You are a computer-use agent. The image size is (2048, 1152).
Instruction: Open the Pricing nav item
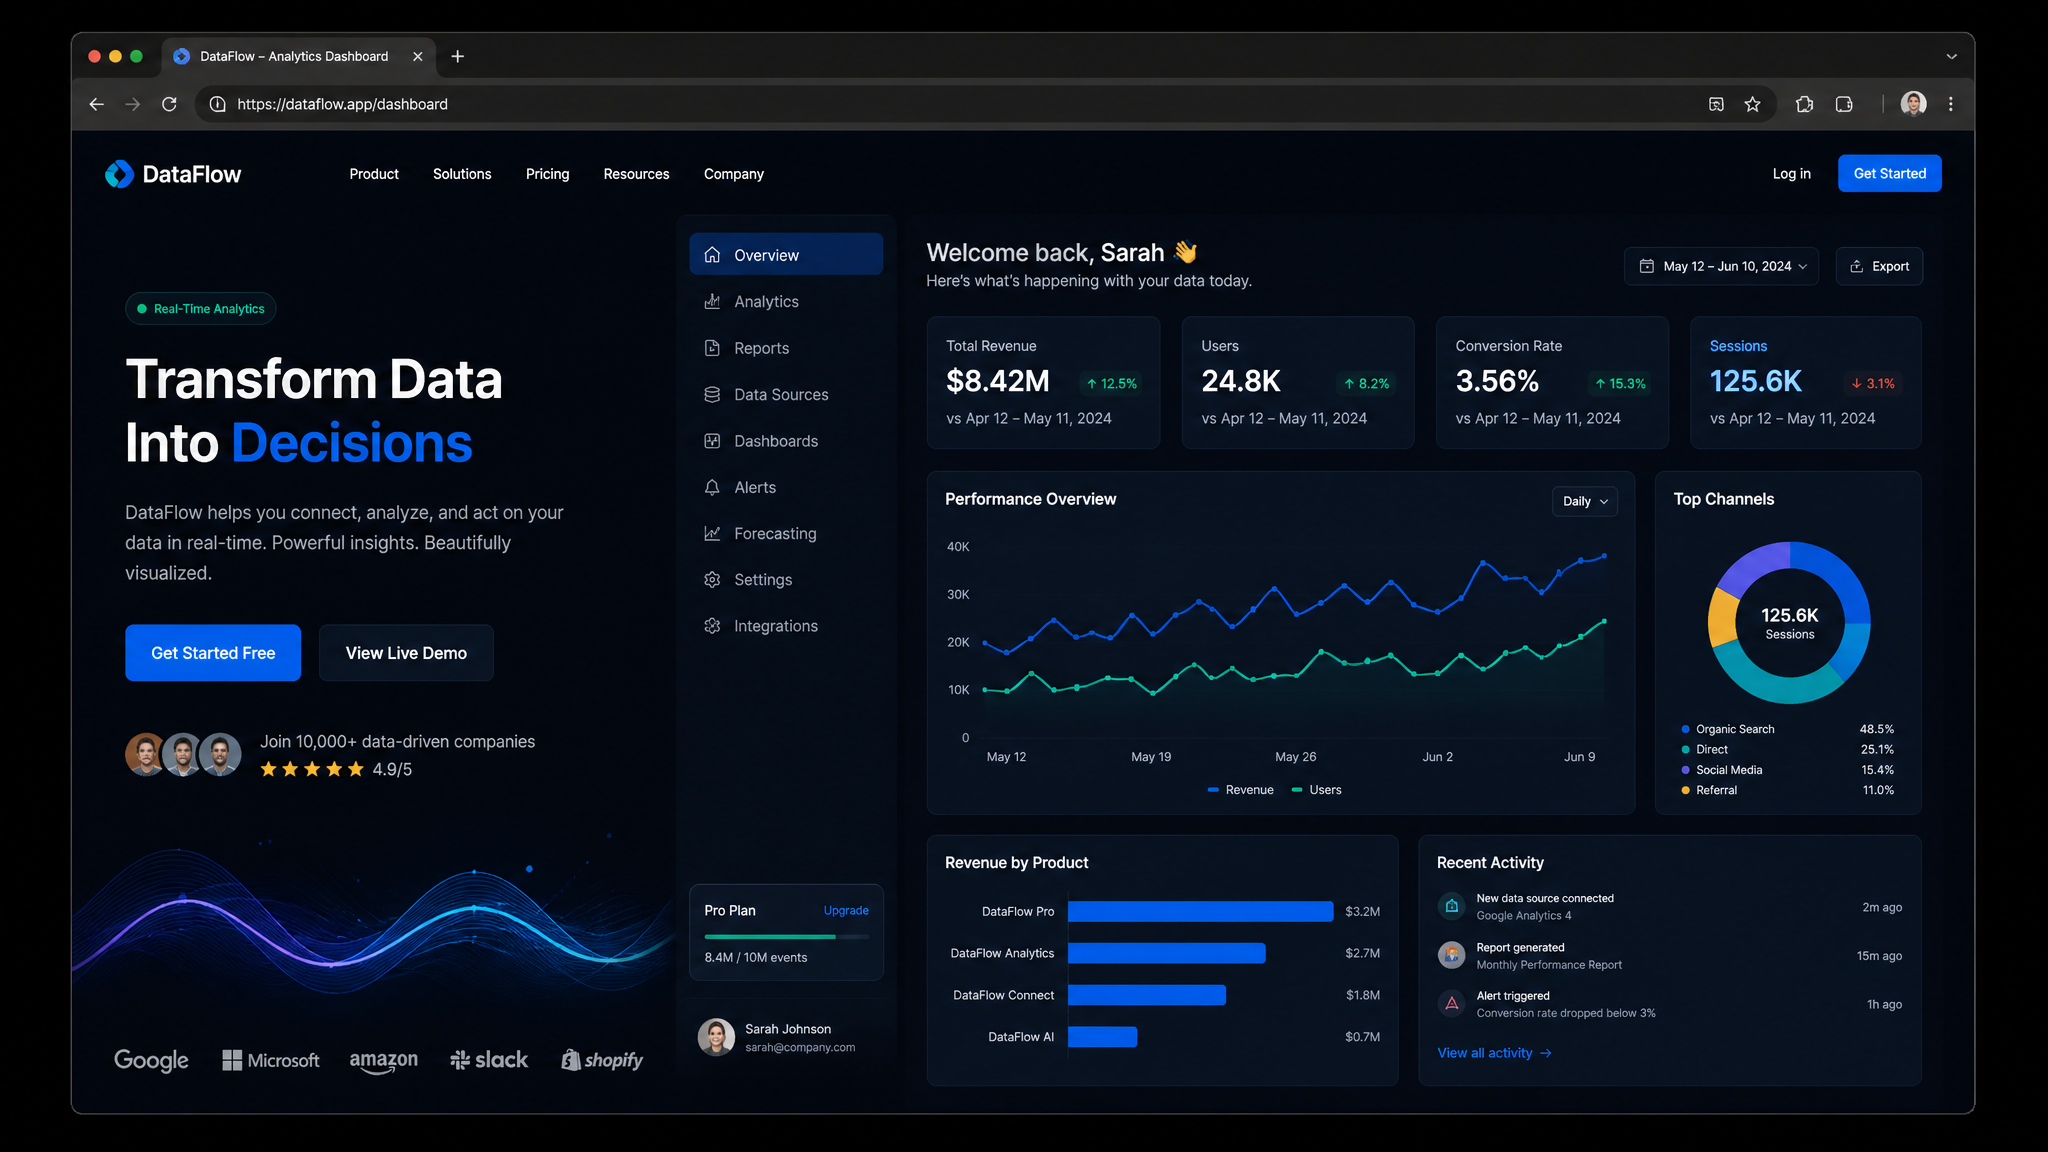[547, 174]
